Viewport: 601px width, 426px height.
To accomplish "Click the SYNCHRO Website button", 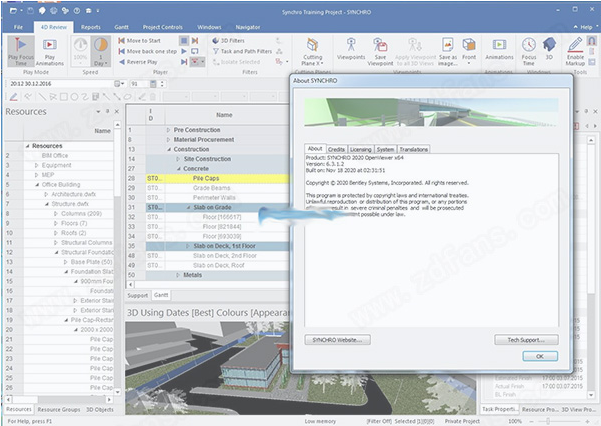I will pyautogui.click(x=338, y=340).
